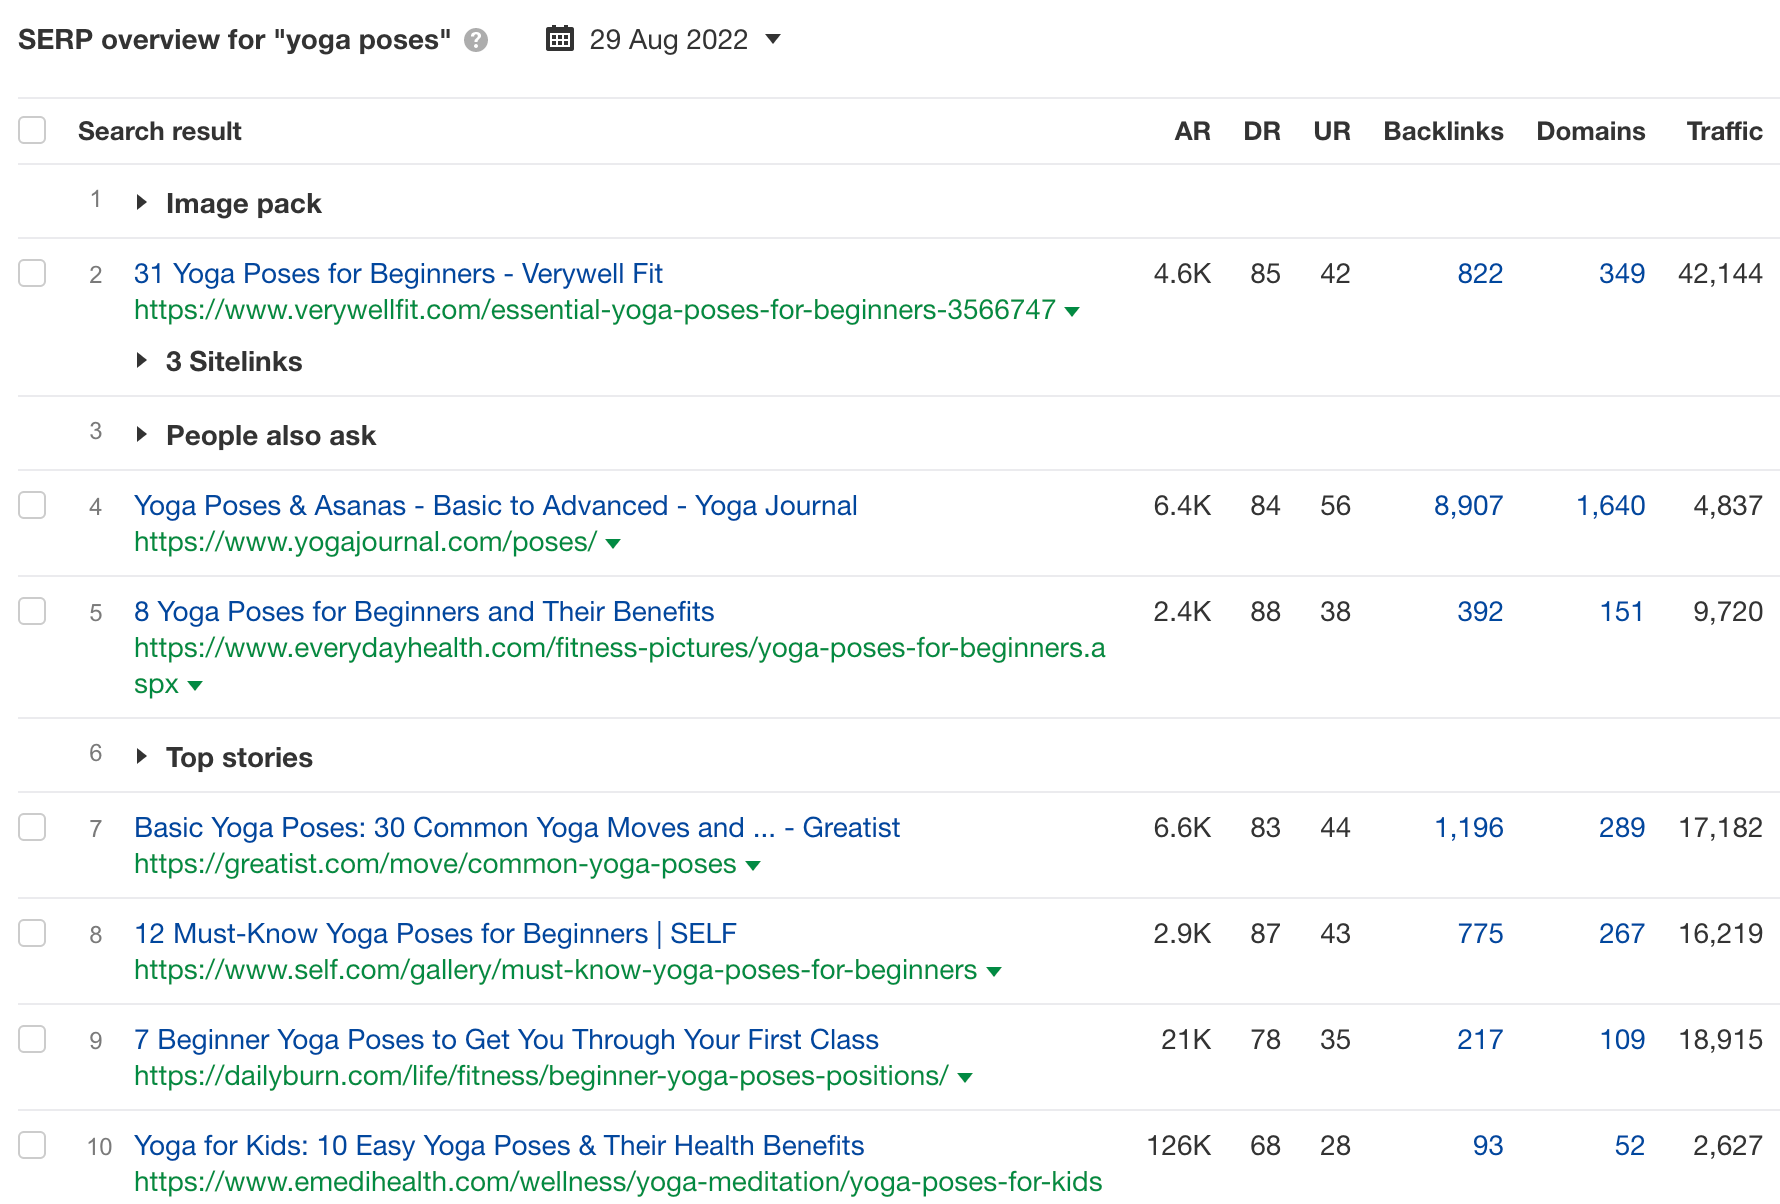Toggle the select-all checkbox in the header
Viewport: 1780px width, 1204px height.
[x=32, y=130]
